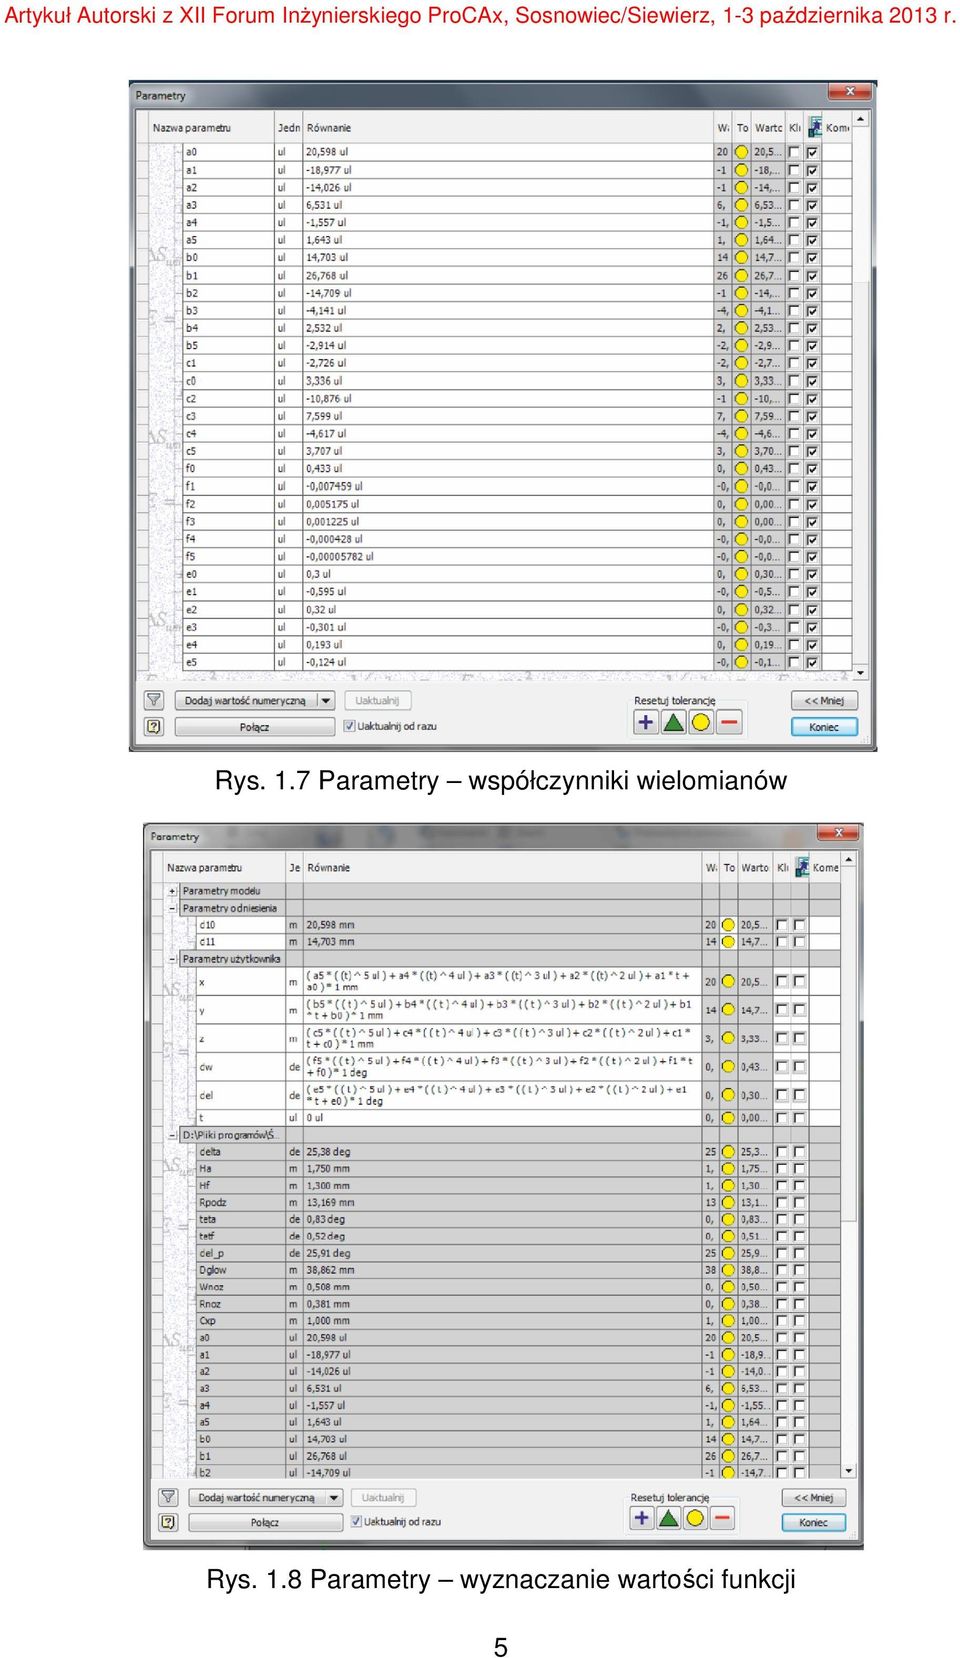Open parameter filter funnel in Rys. 1.8 dialog

pyautogui.click(x=168, y=1497)
